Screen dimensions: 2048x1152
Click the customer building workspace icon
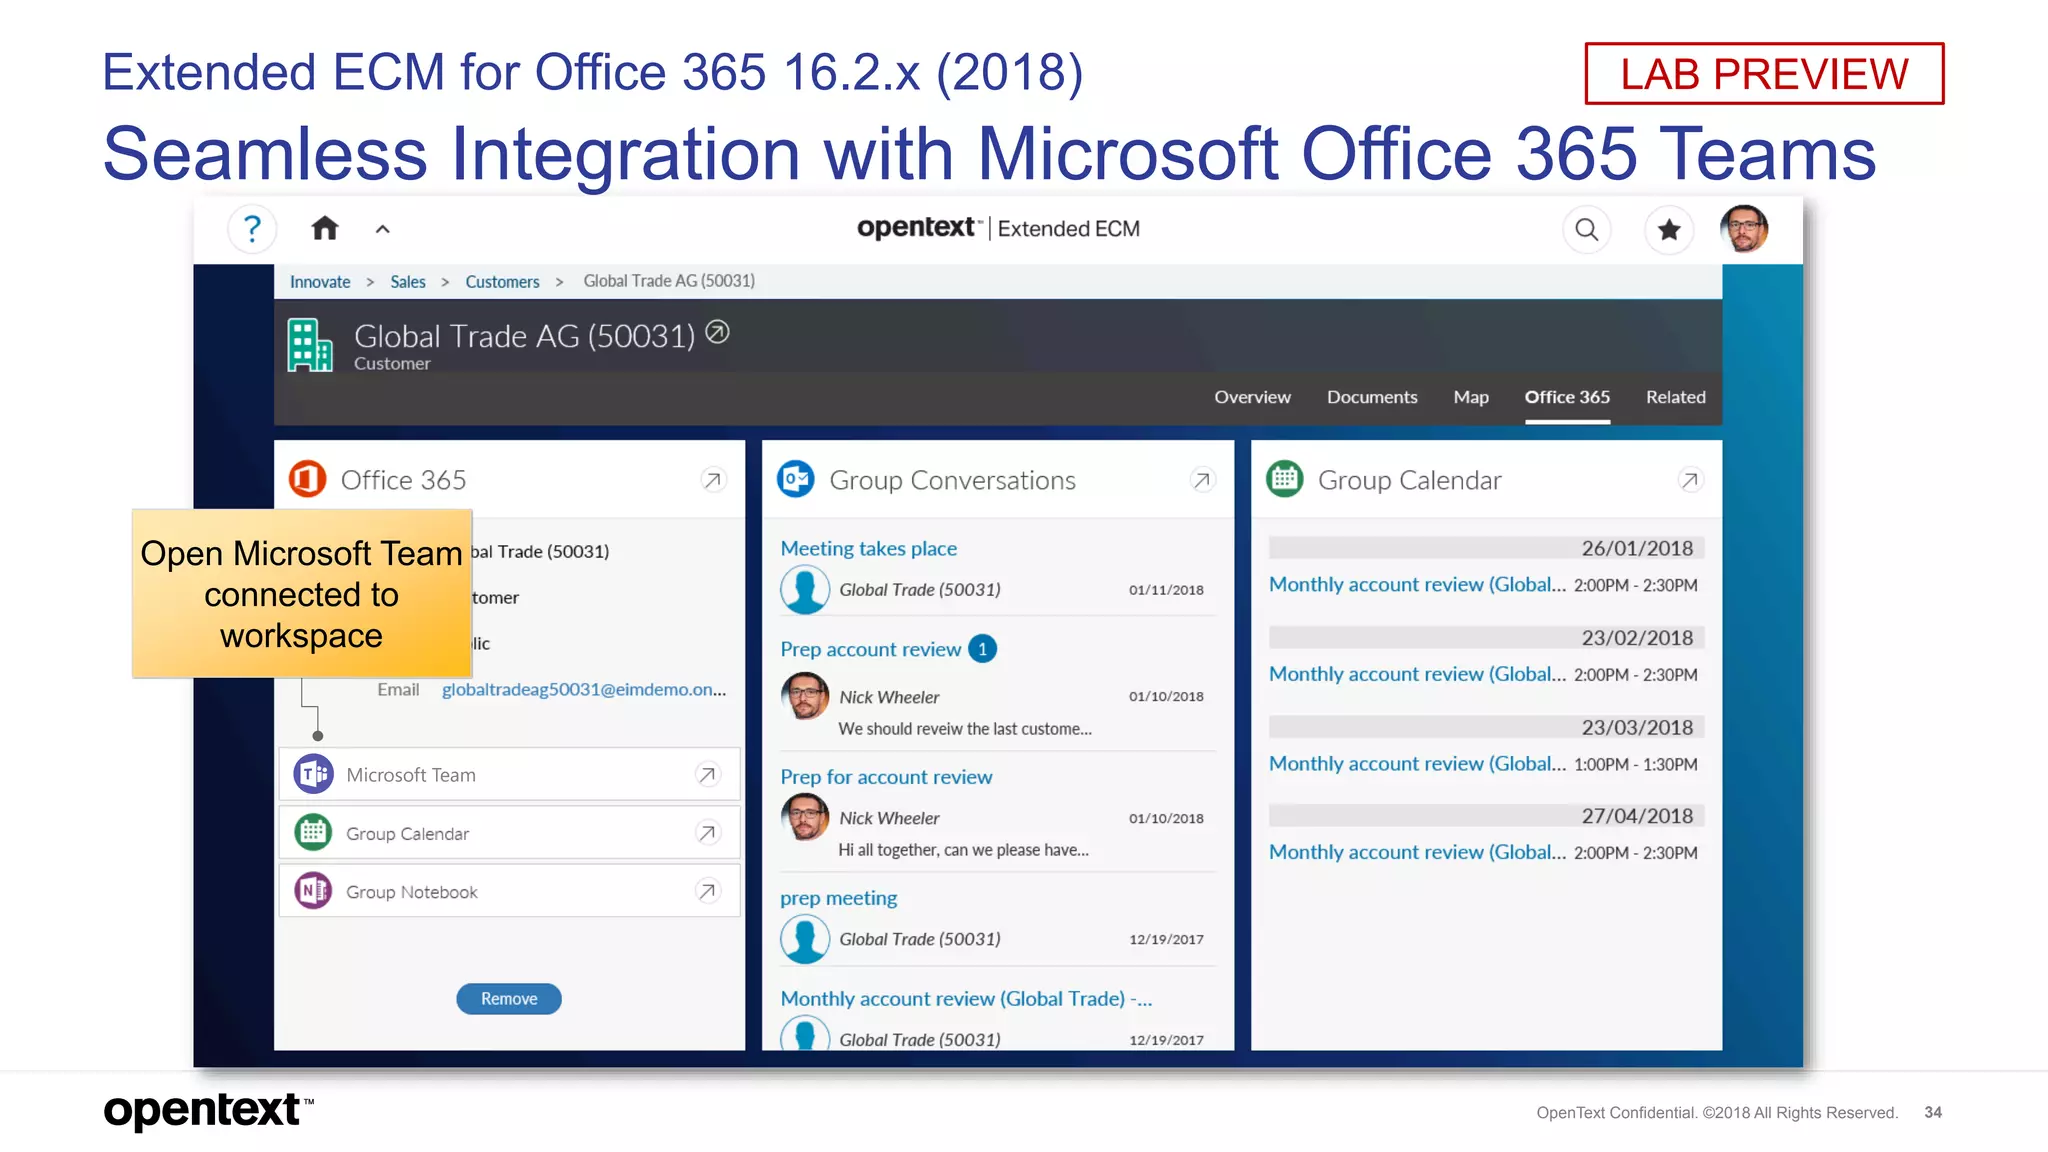[x=310, y=345]
